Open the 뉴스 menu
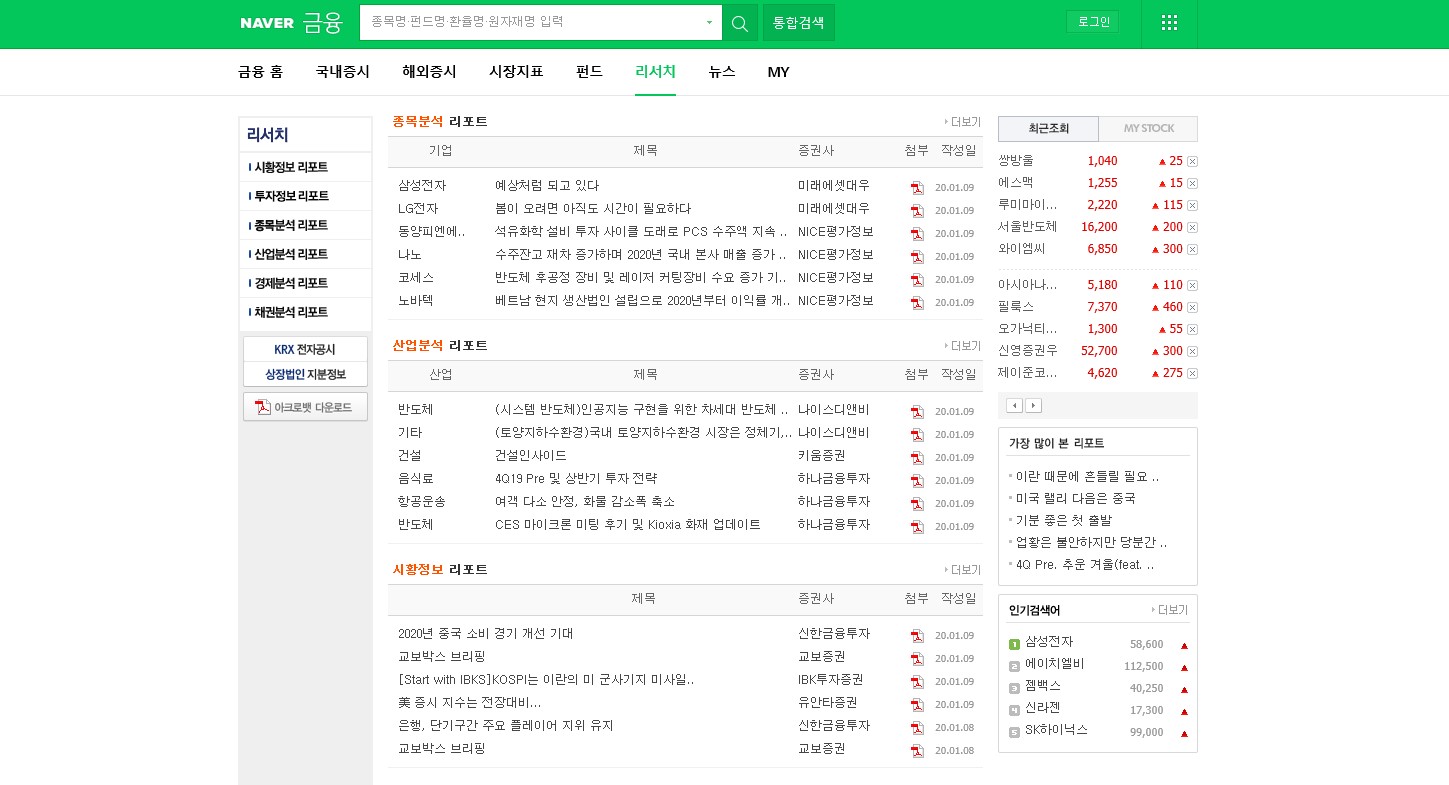This screenshot has height=785, width=1449. click(x=721, y=72)
